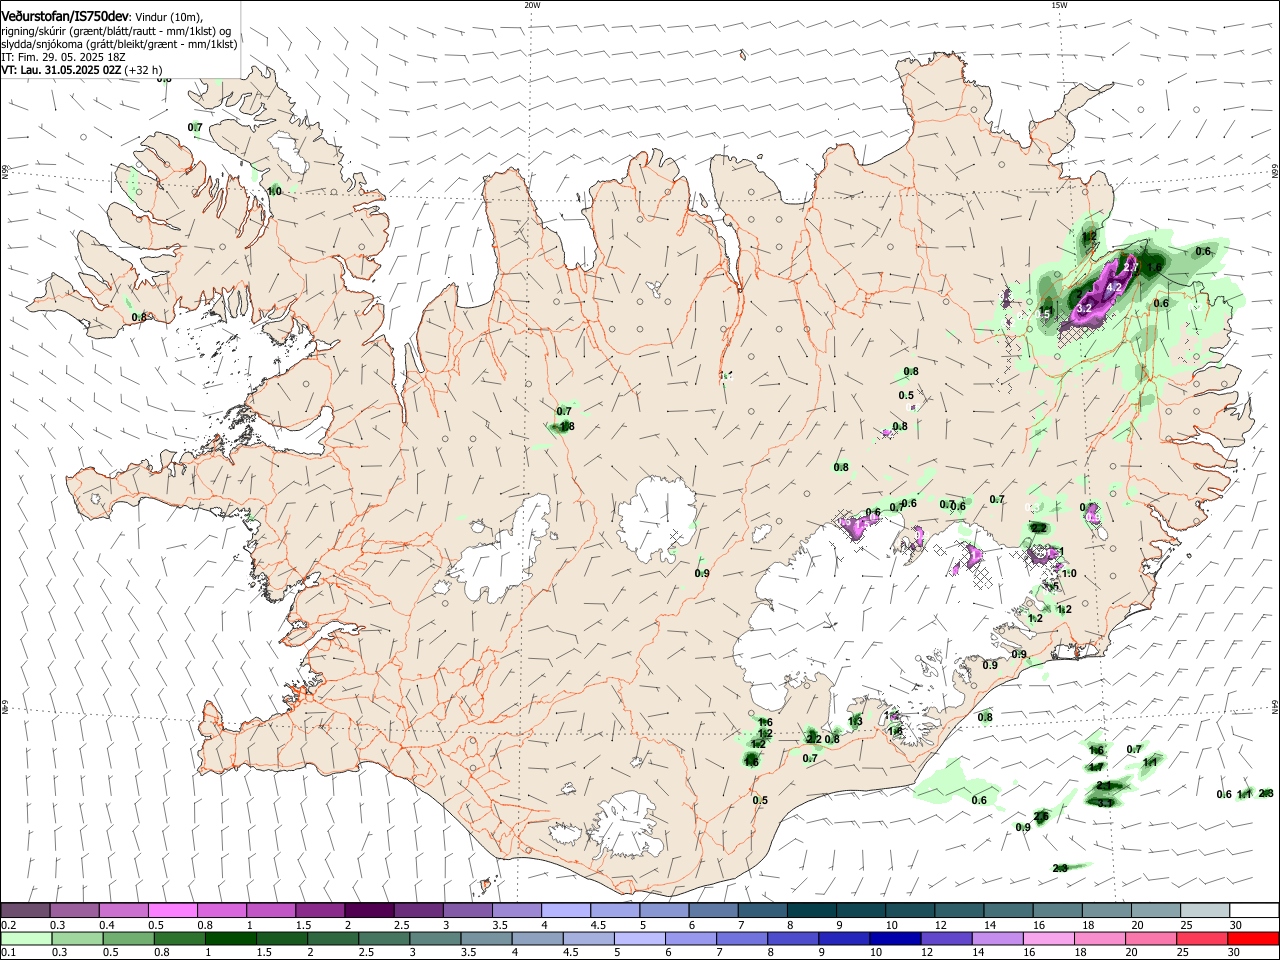Viewport: 1280px width, 960px height.
Task: Select the upper-scale grey-teal swatch between 20 and 25
Action: pyautogui.click(x=1155, y=910)
